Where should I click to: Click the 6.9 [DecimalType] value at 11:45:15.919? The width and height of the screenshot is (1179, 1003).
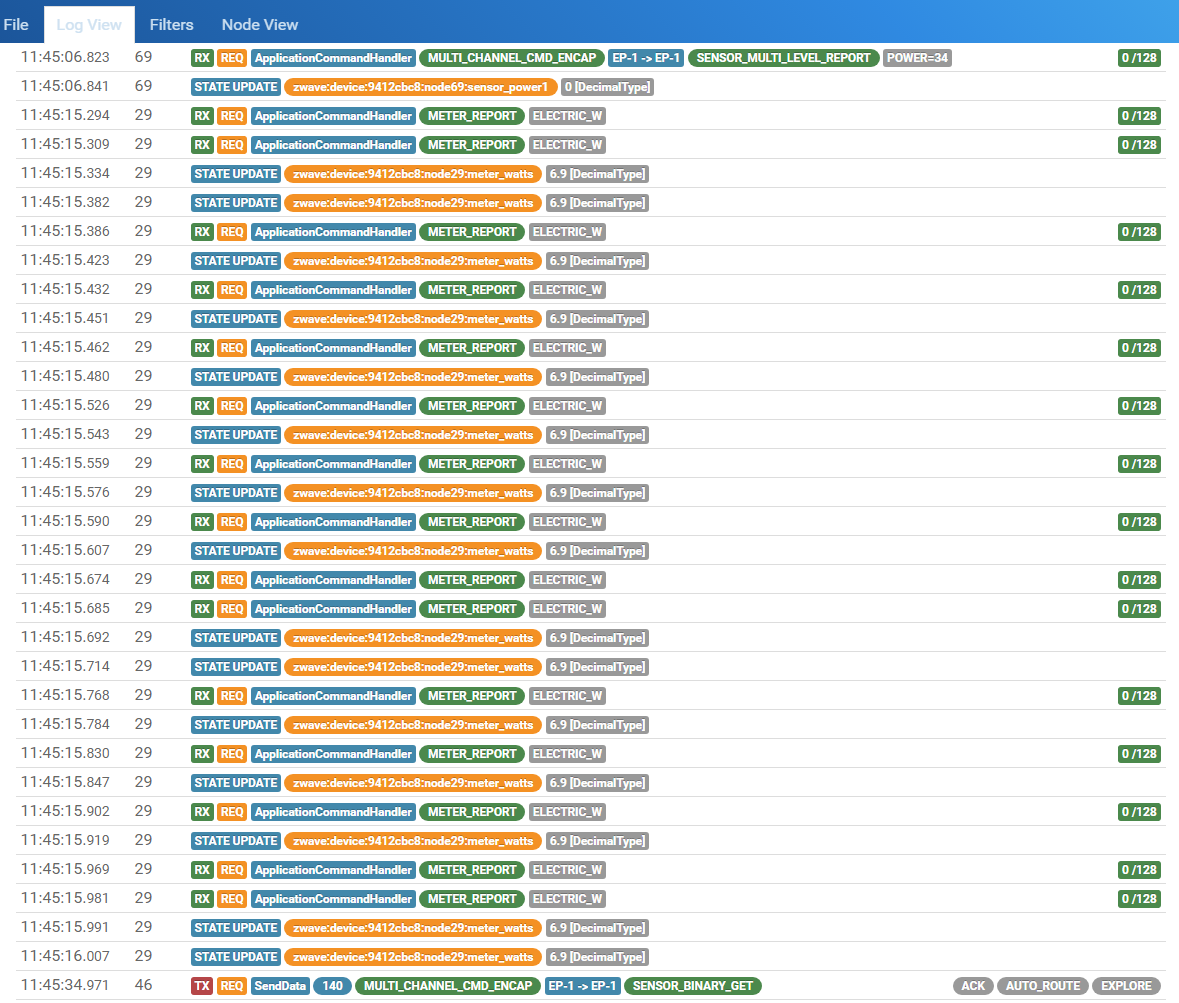(x=597, y=841)
